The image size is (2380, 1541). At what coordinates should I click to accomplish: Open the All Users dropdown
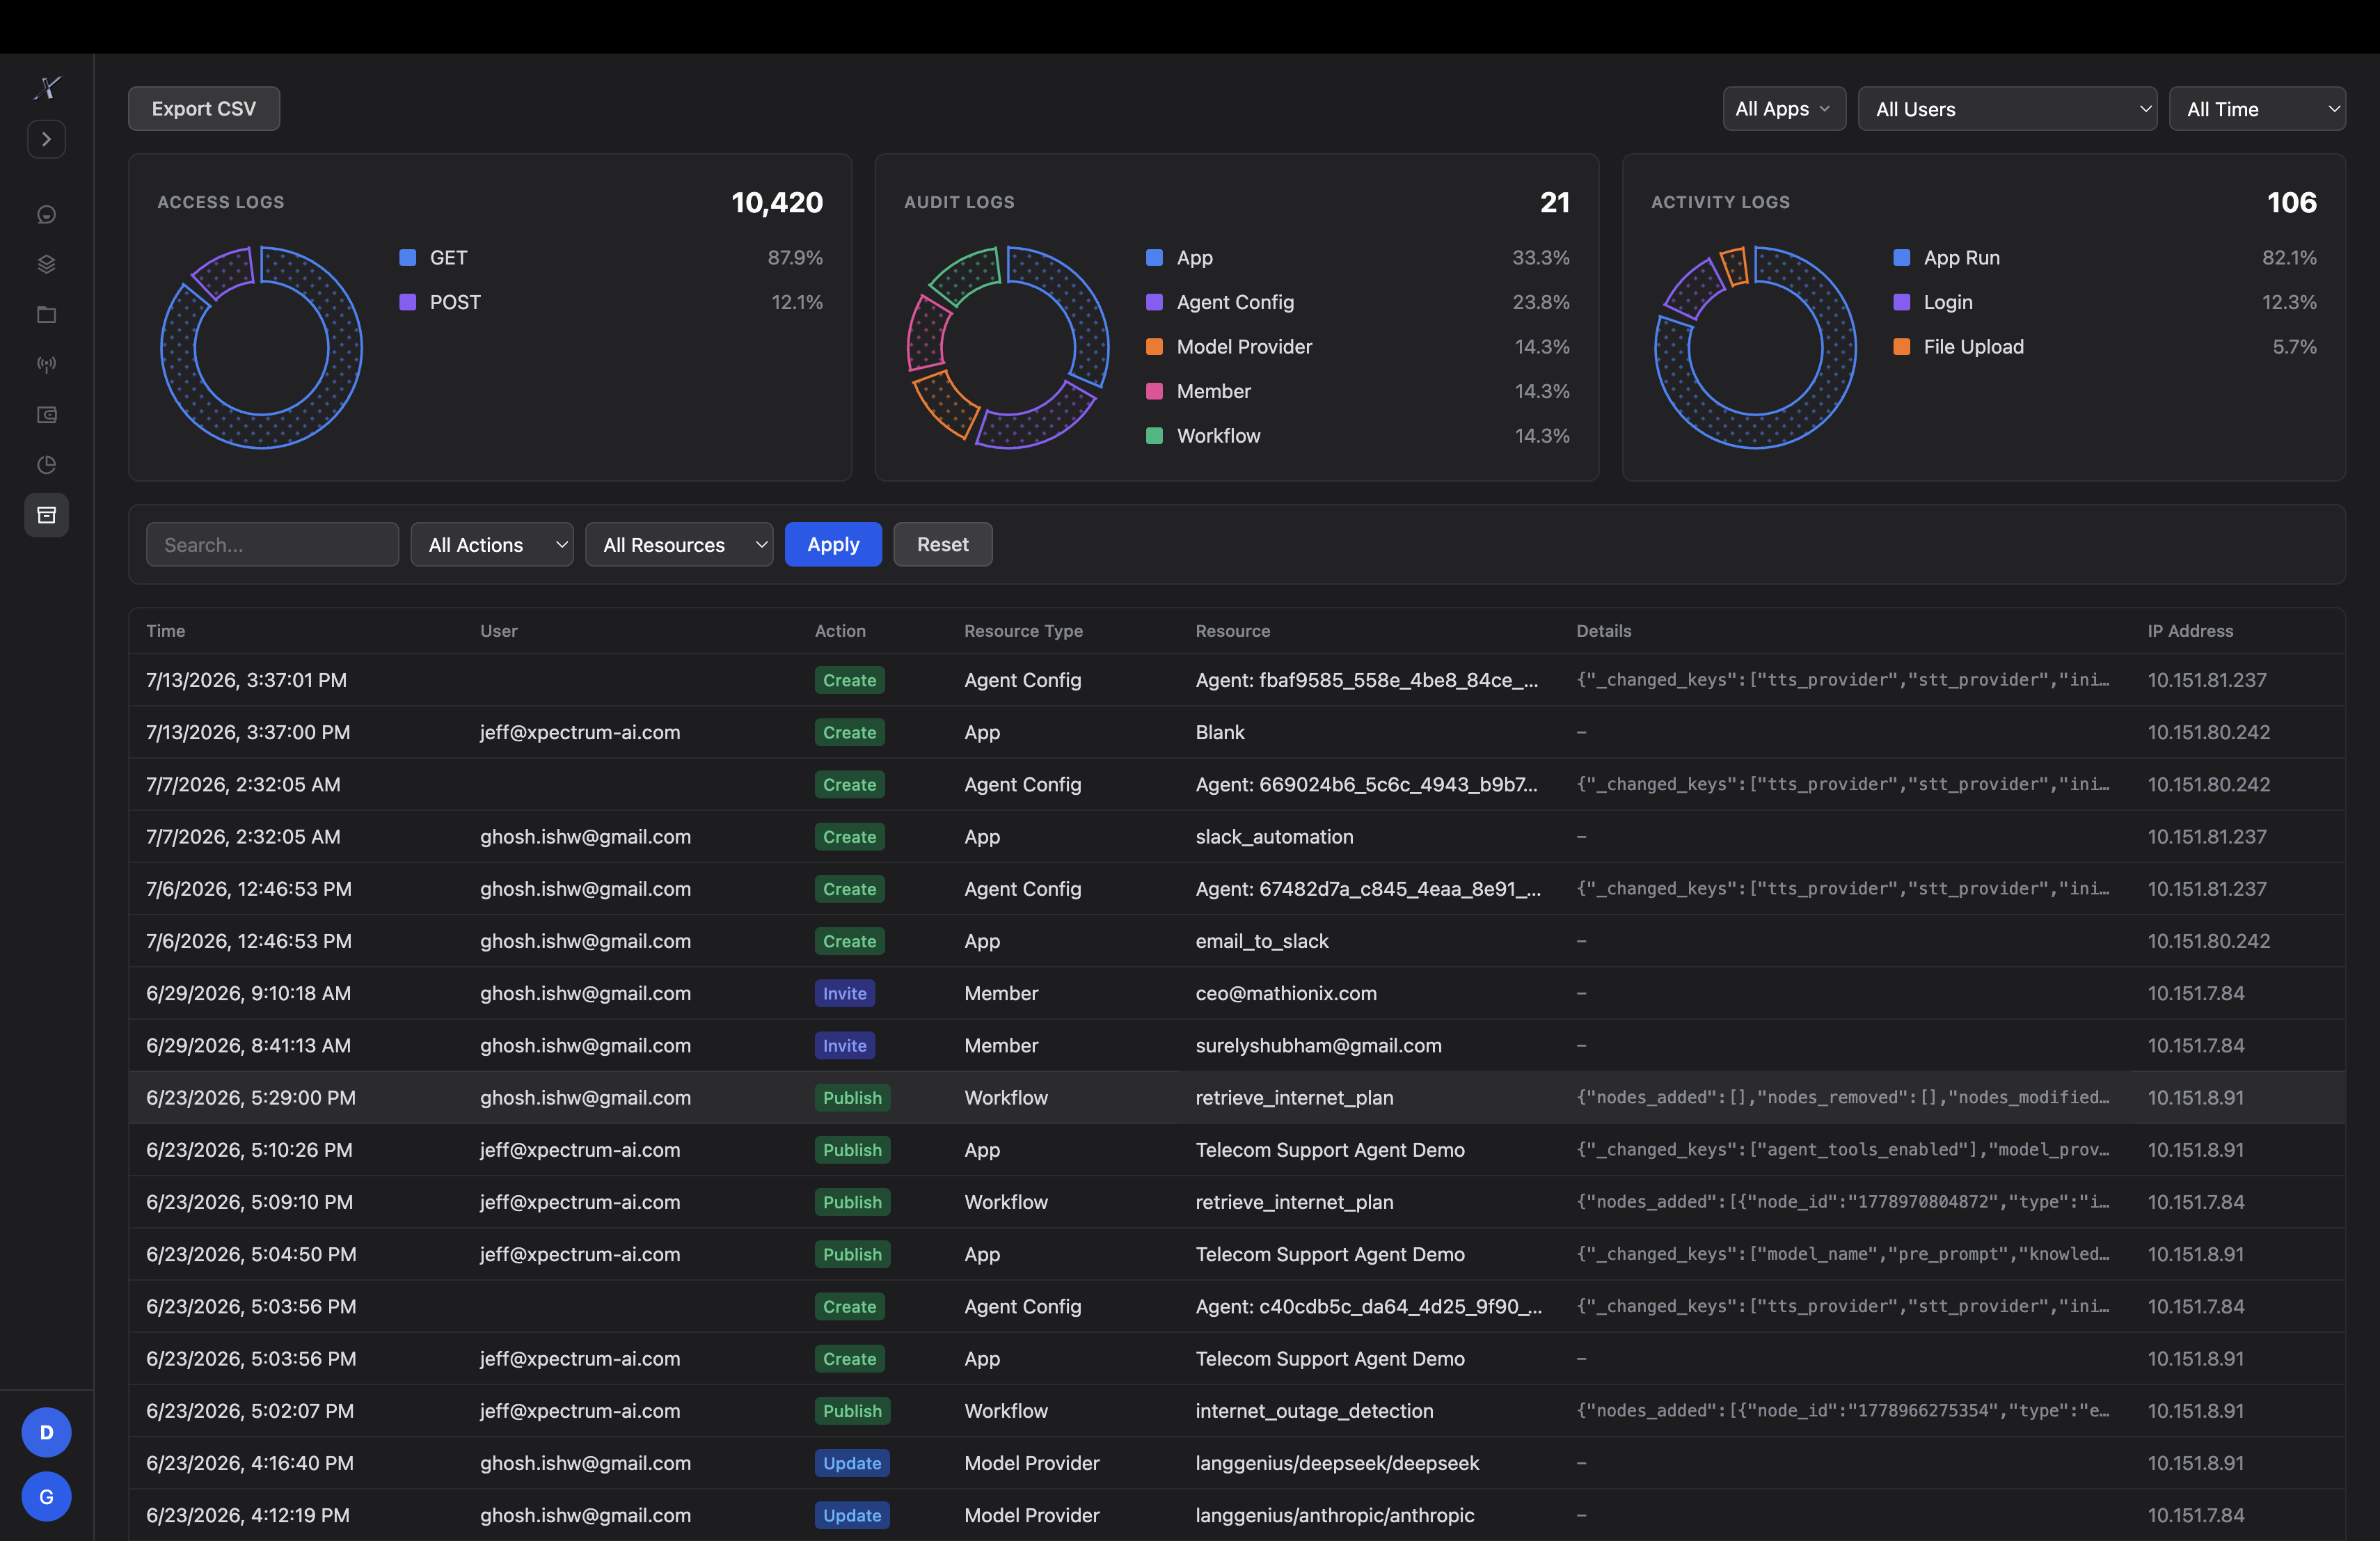[2006, 109]
